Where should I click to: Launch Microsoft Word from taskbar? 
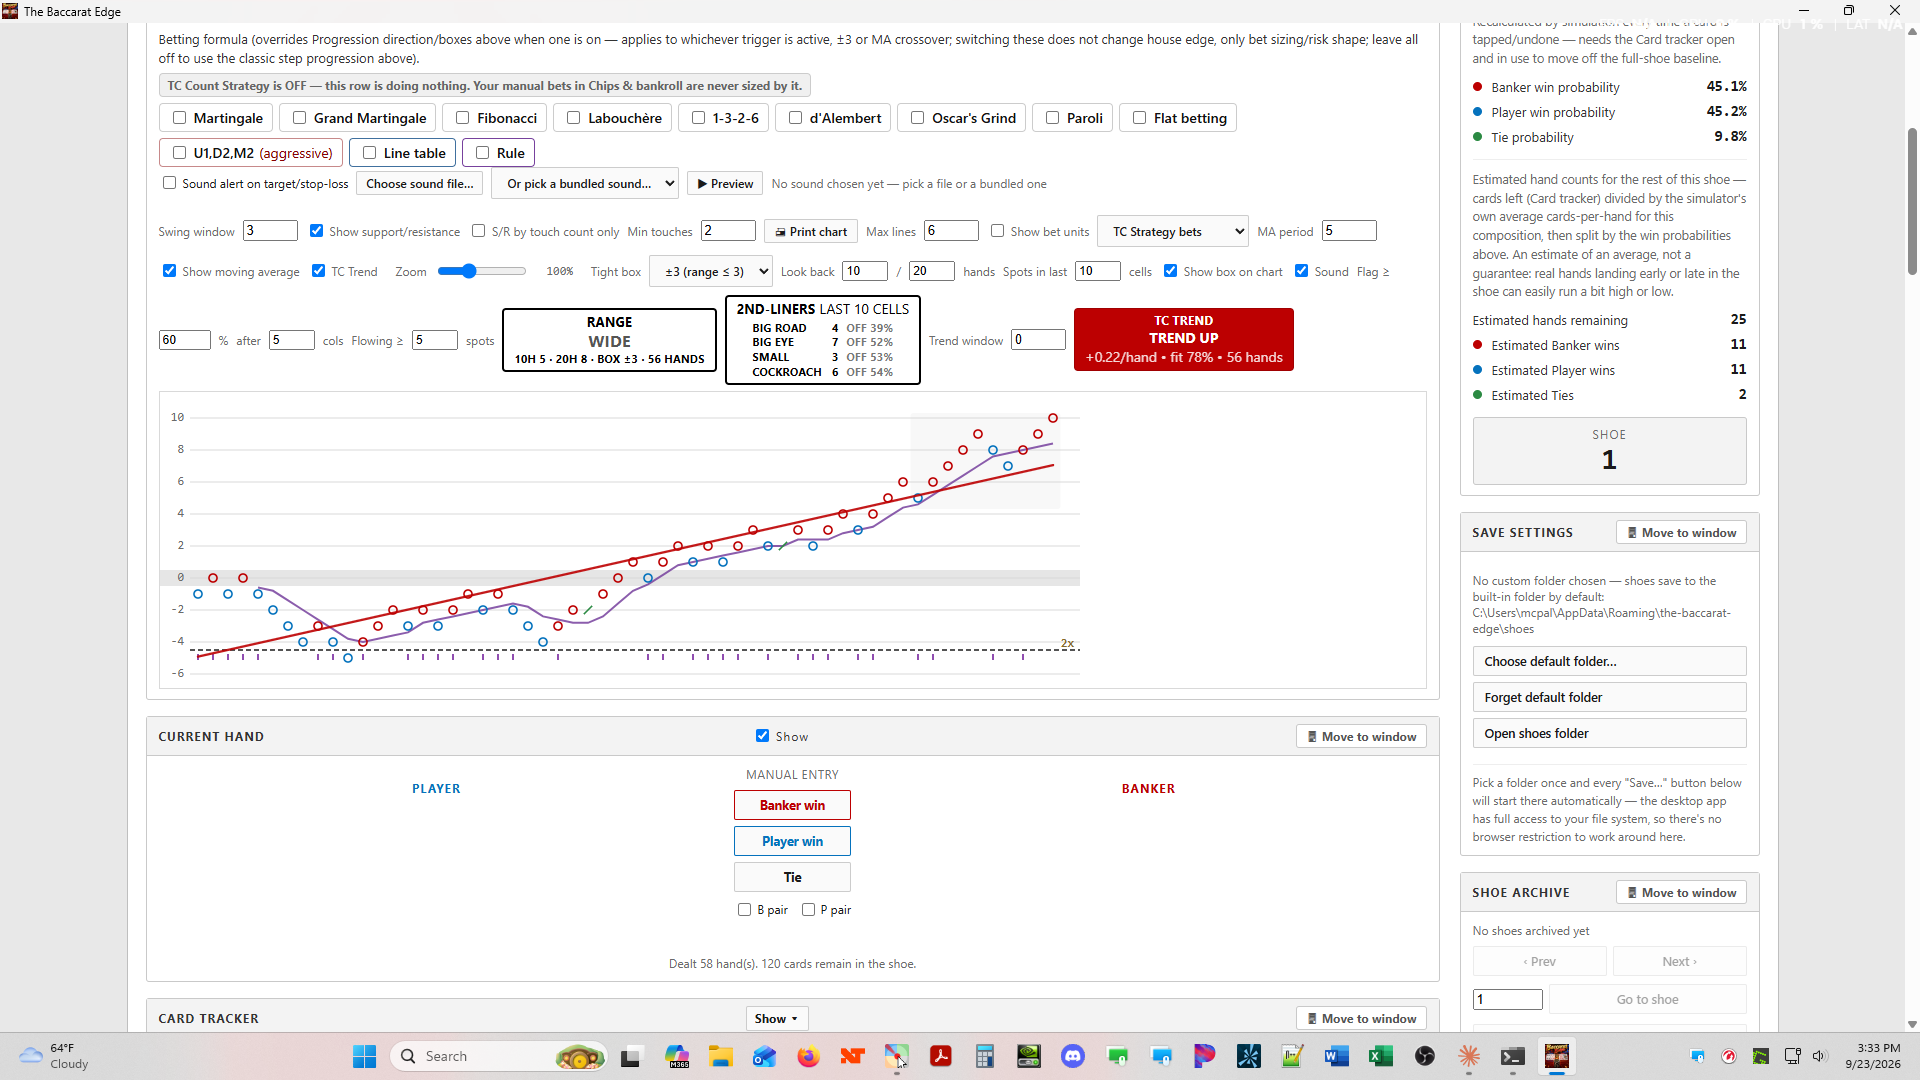coord(1337,1056)
